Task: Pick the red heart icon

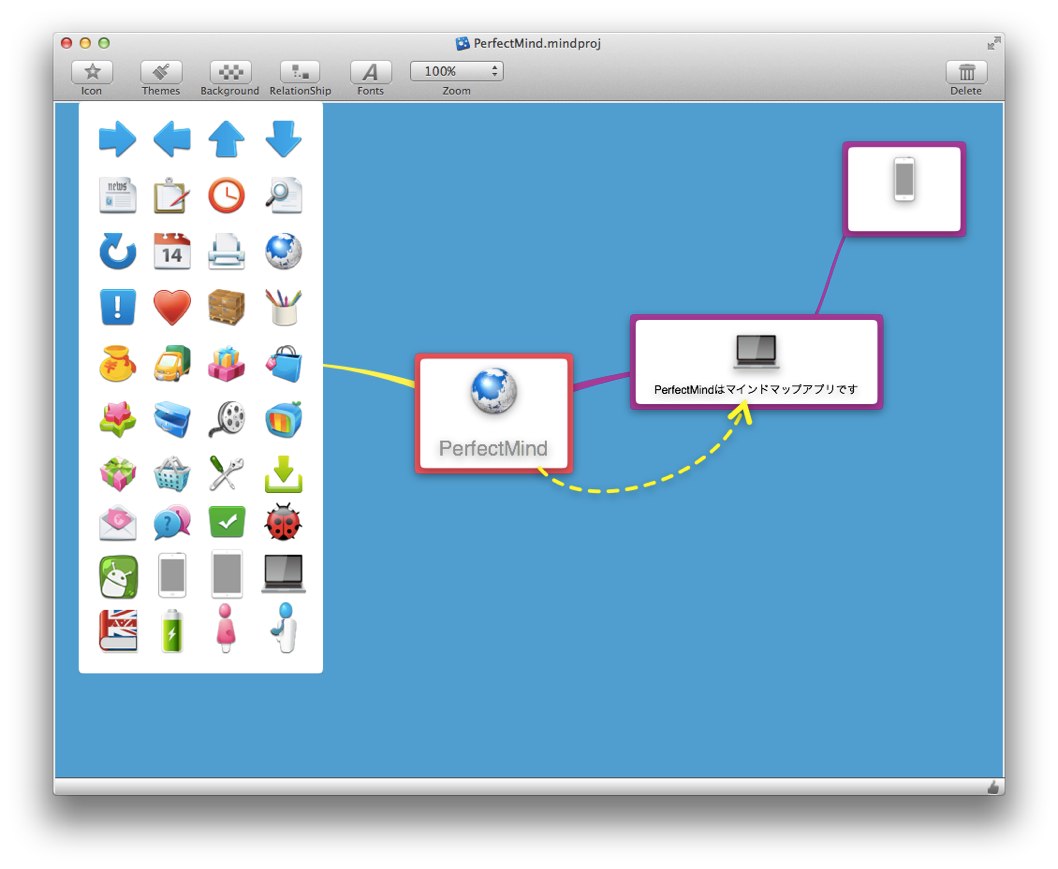Action: point(172,307)
